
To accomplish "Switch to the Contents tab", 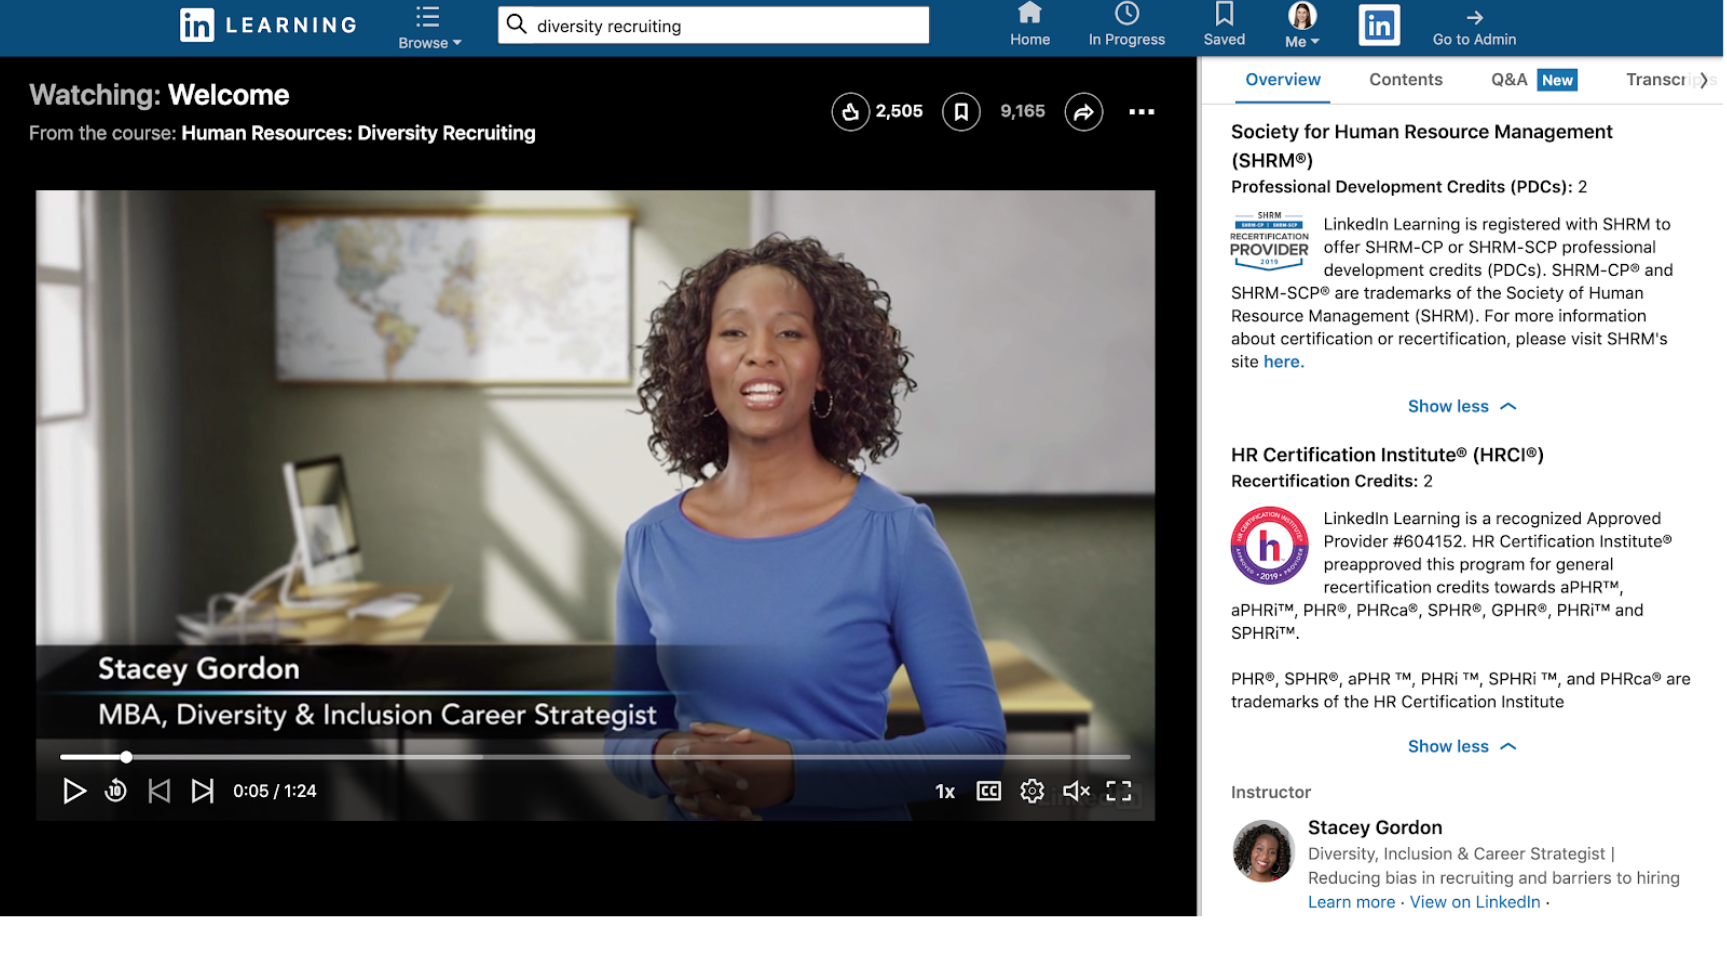I will click(1405, 80).
